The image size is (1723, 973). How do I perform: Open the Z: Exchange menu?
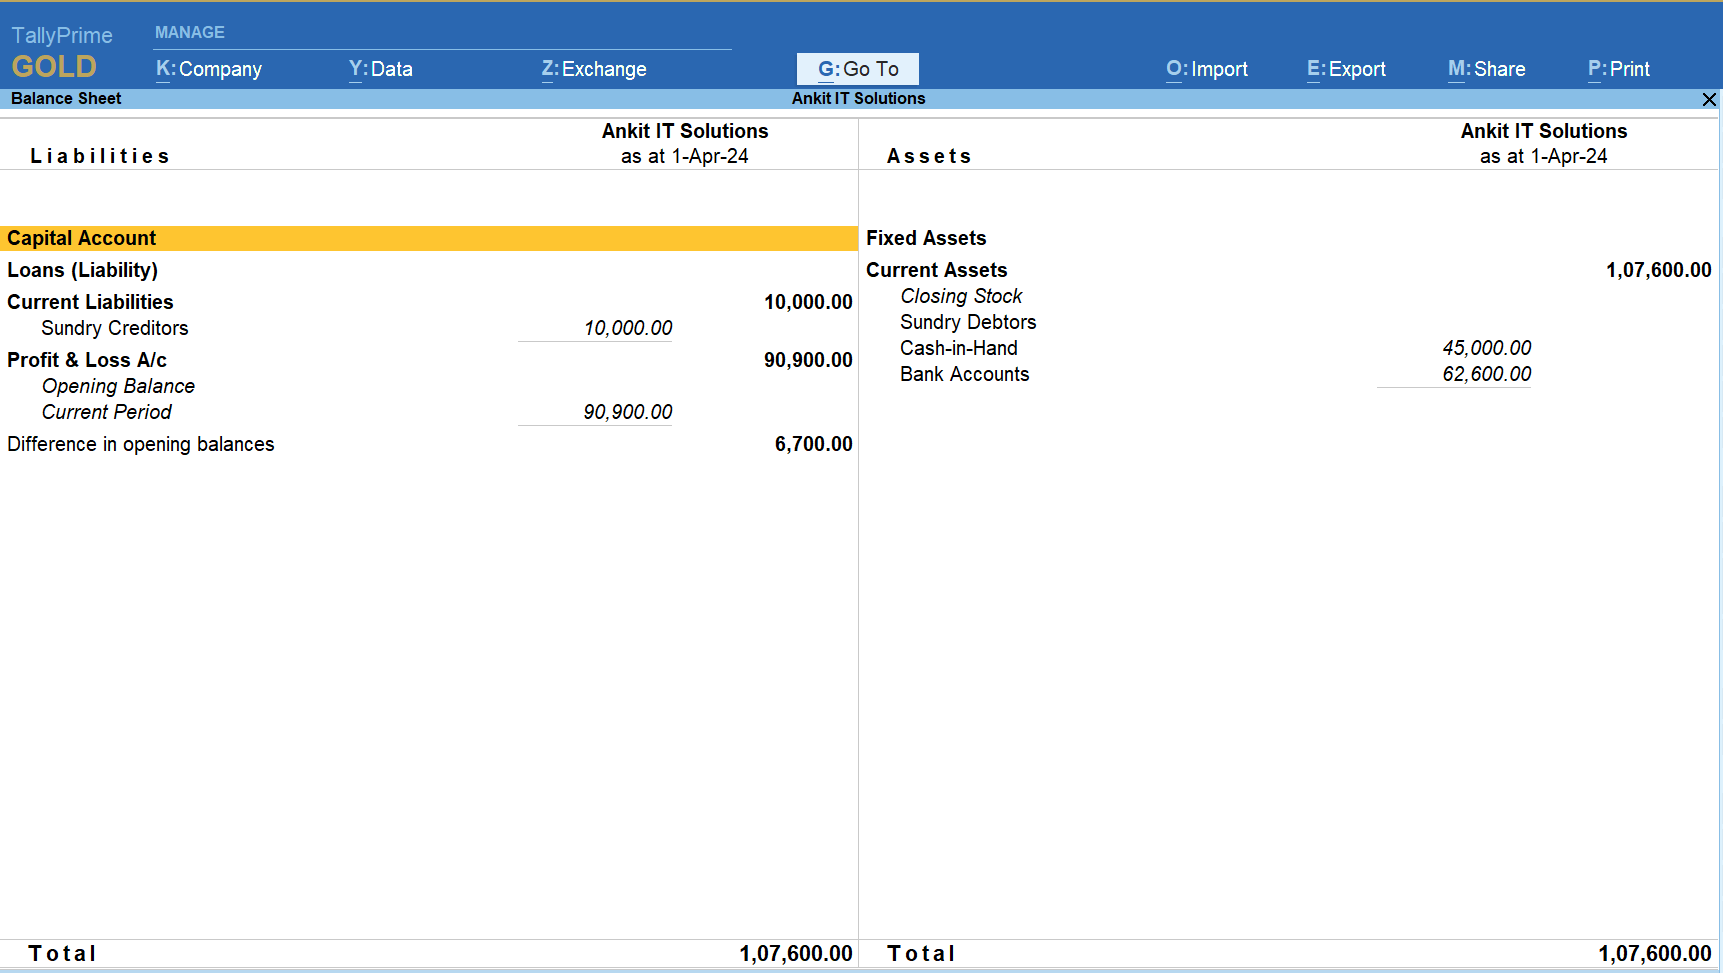594,69
